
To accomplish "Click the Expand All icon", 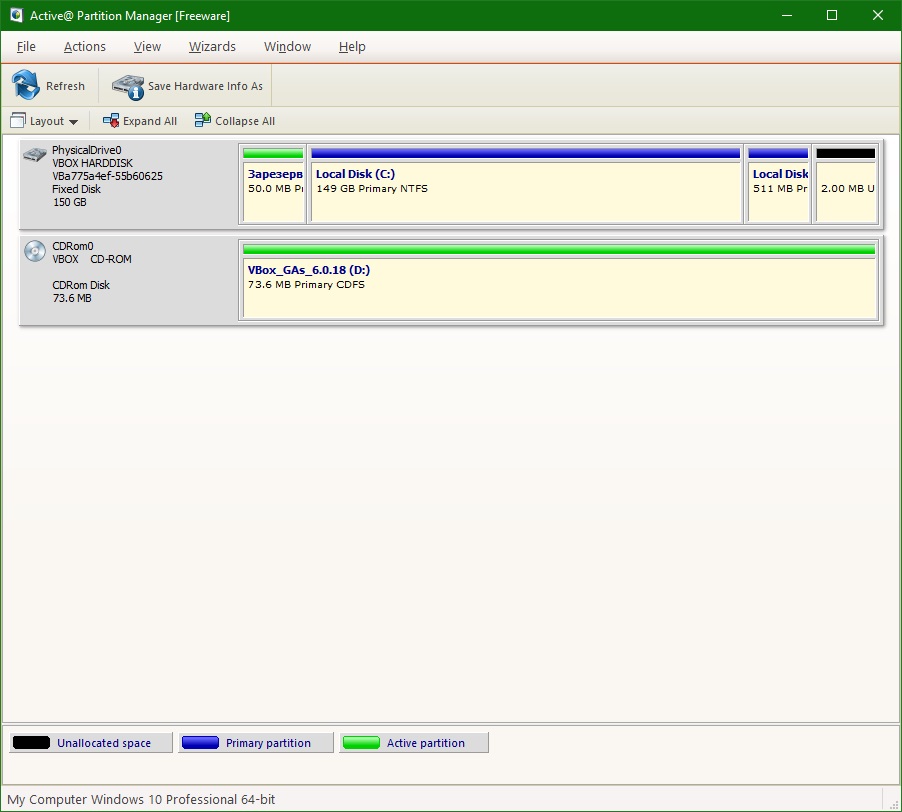I will click(109, 120).
